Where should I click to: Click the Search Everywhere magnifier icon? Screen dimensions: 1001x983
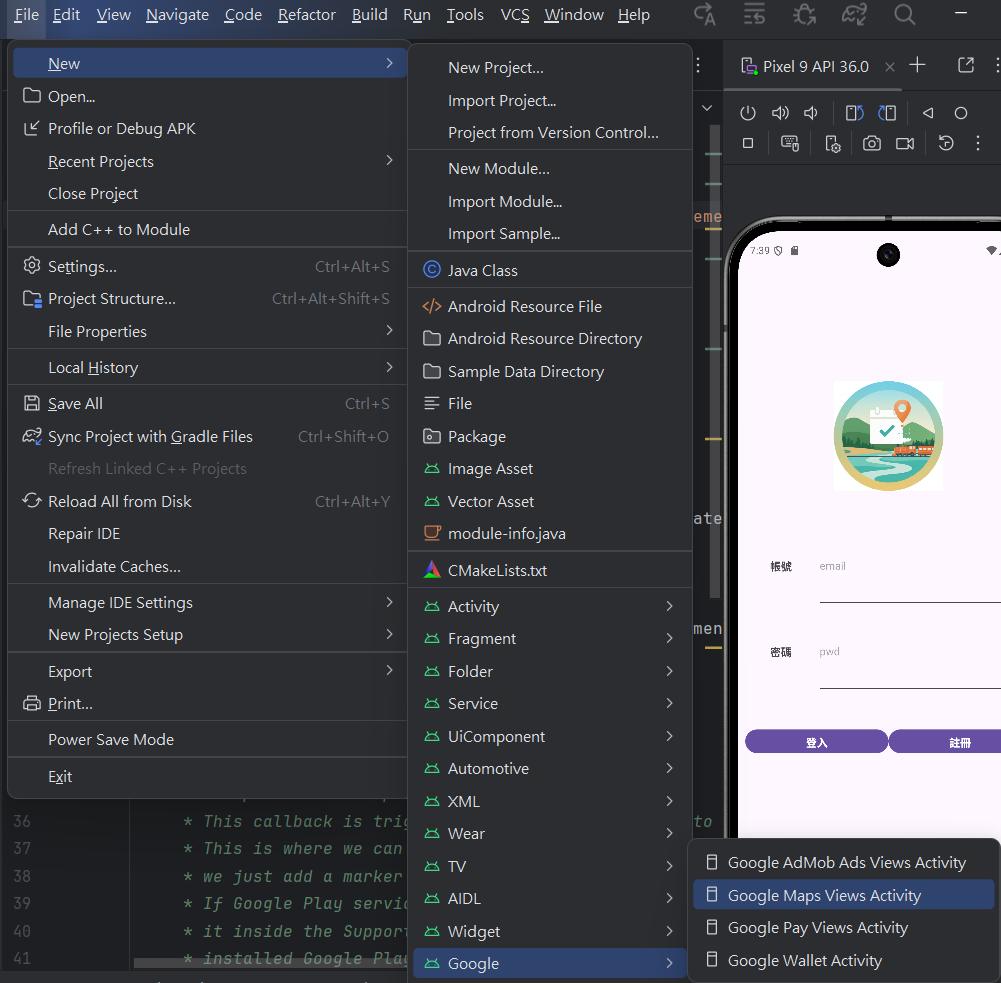904,14
